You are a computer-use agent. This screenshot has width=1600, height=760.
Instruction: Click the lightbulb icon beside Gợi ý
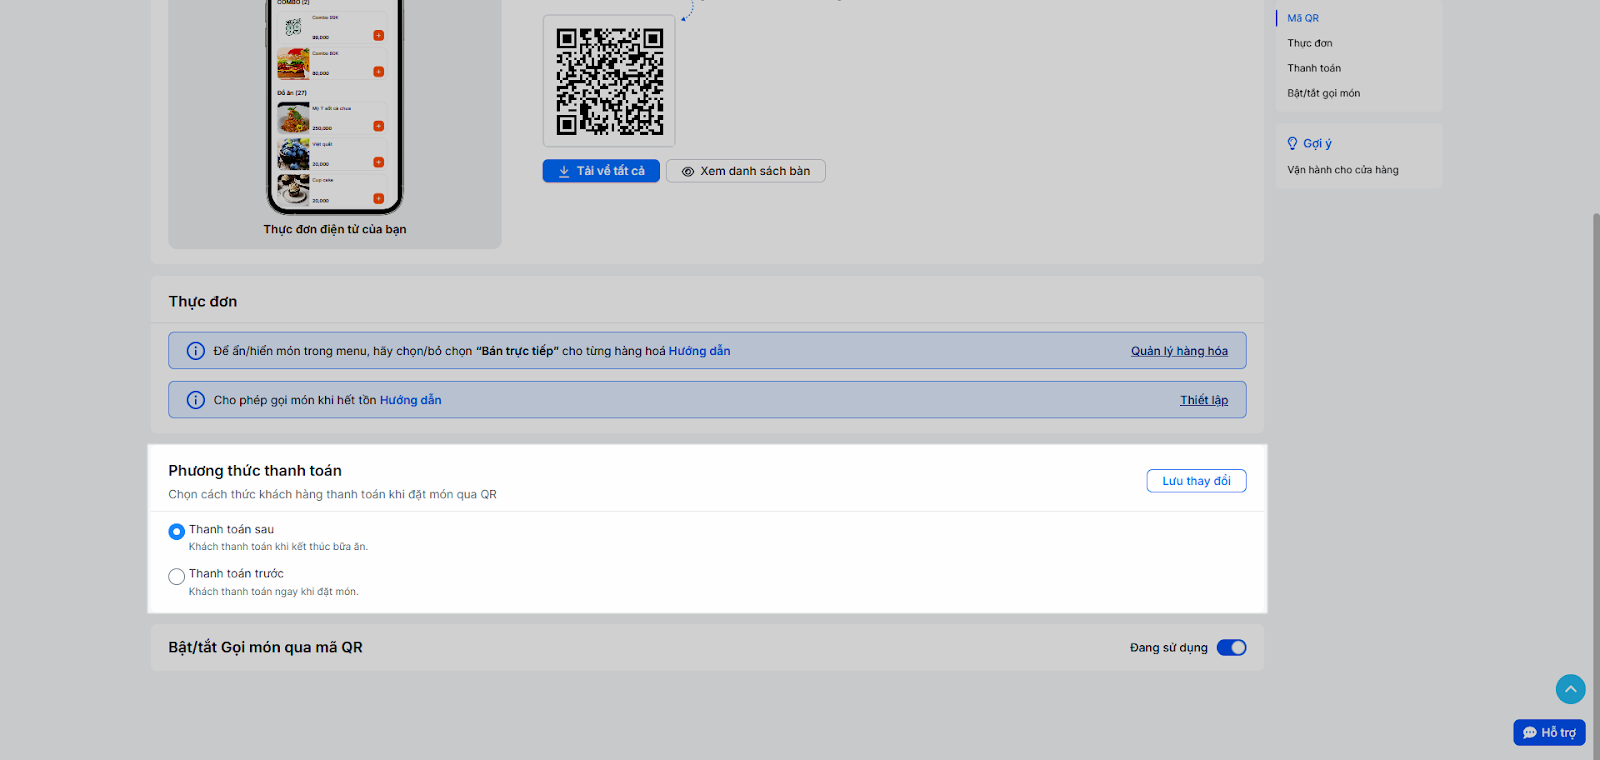click(1292, 144)
